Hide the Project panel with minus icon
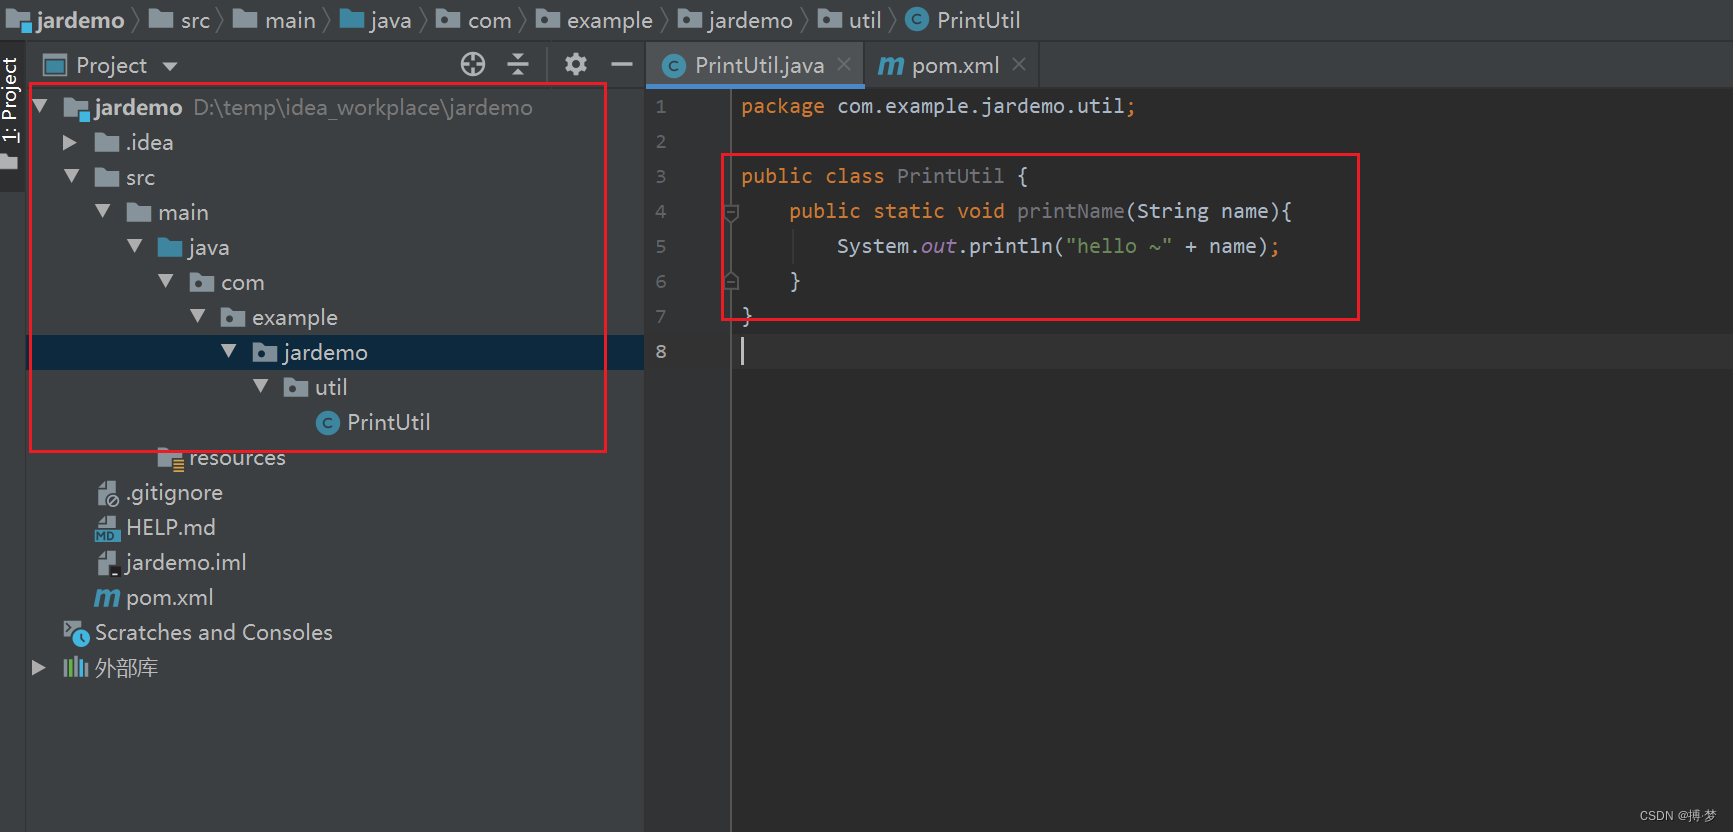The width and height of the screenshot is (1733, 832). coord(622,65)
